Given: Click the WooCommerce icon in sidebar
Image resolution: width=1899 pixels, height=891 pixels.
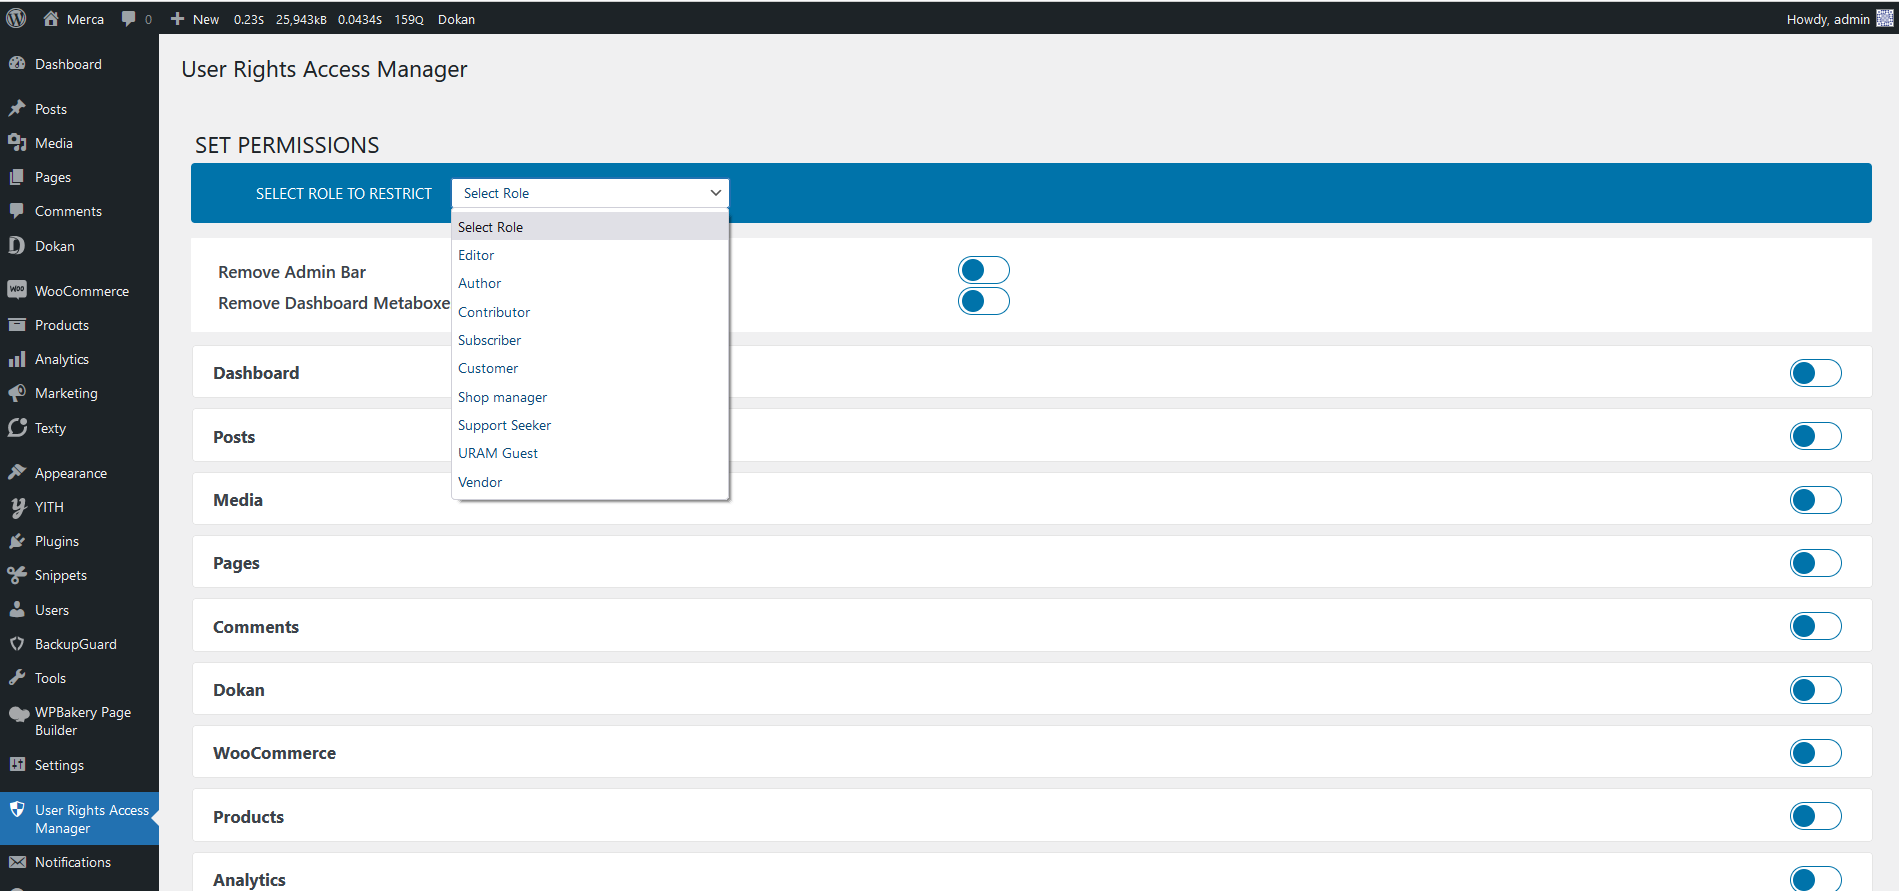Looking at the screenshot, I should point(17,290).
